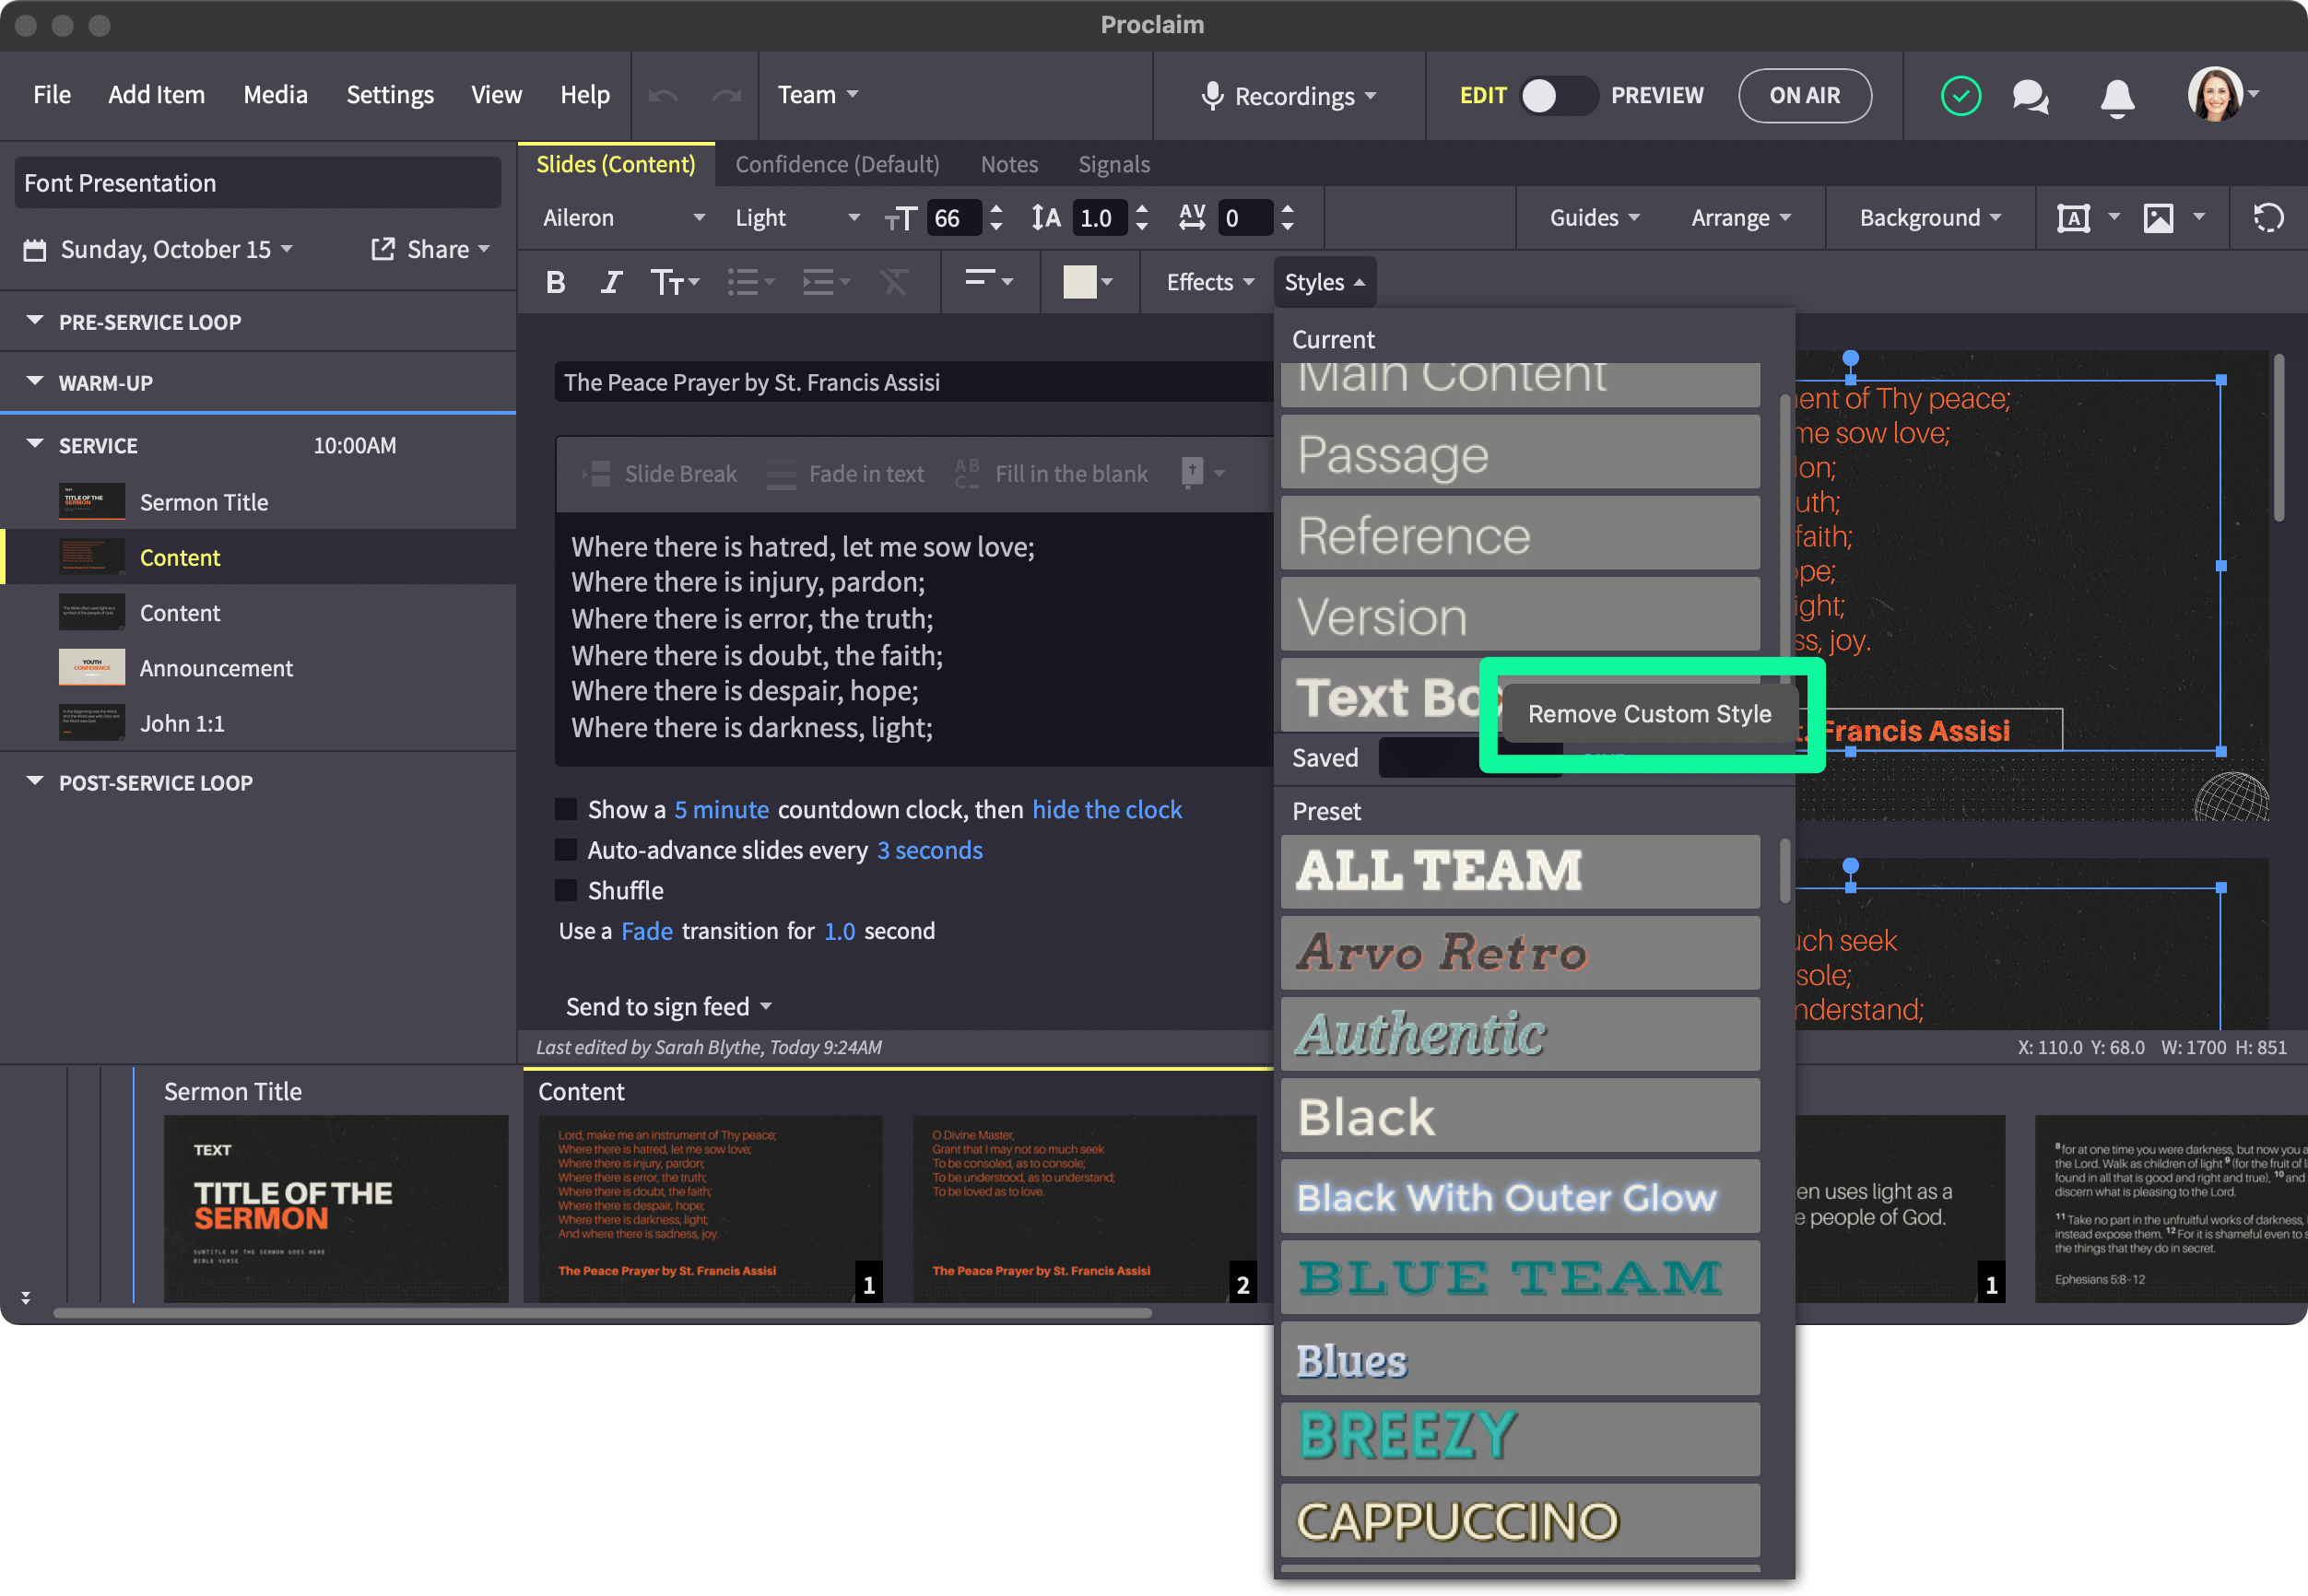
Task: Open the File menu
Action: [52, 95]
